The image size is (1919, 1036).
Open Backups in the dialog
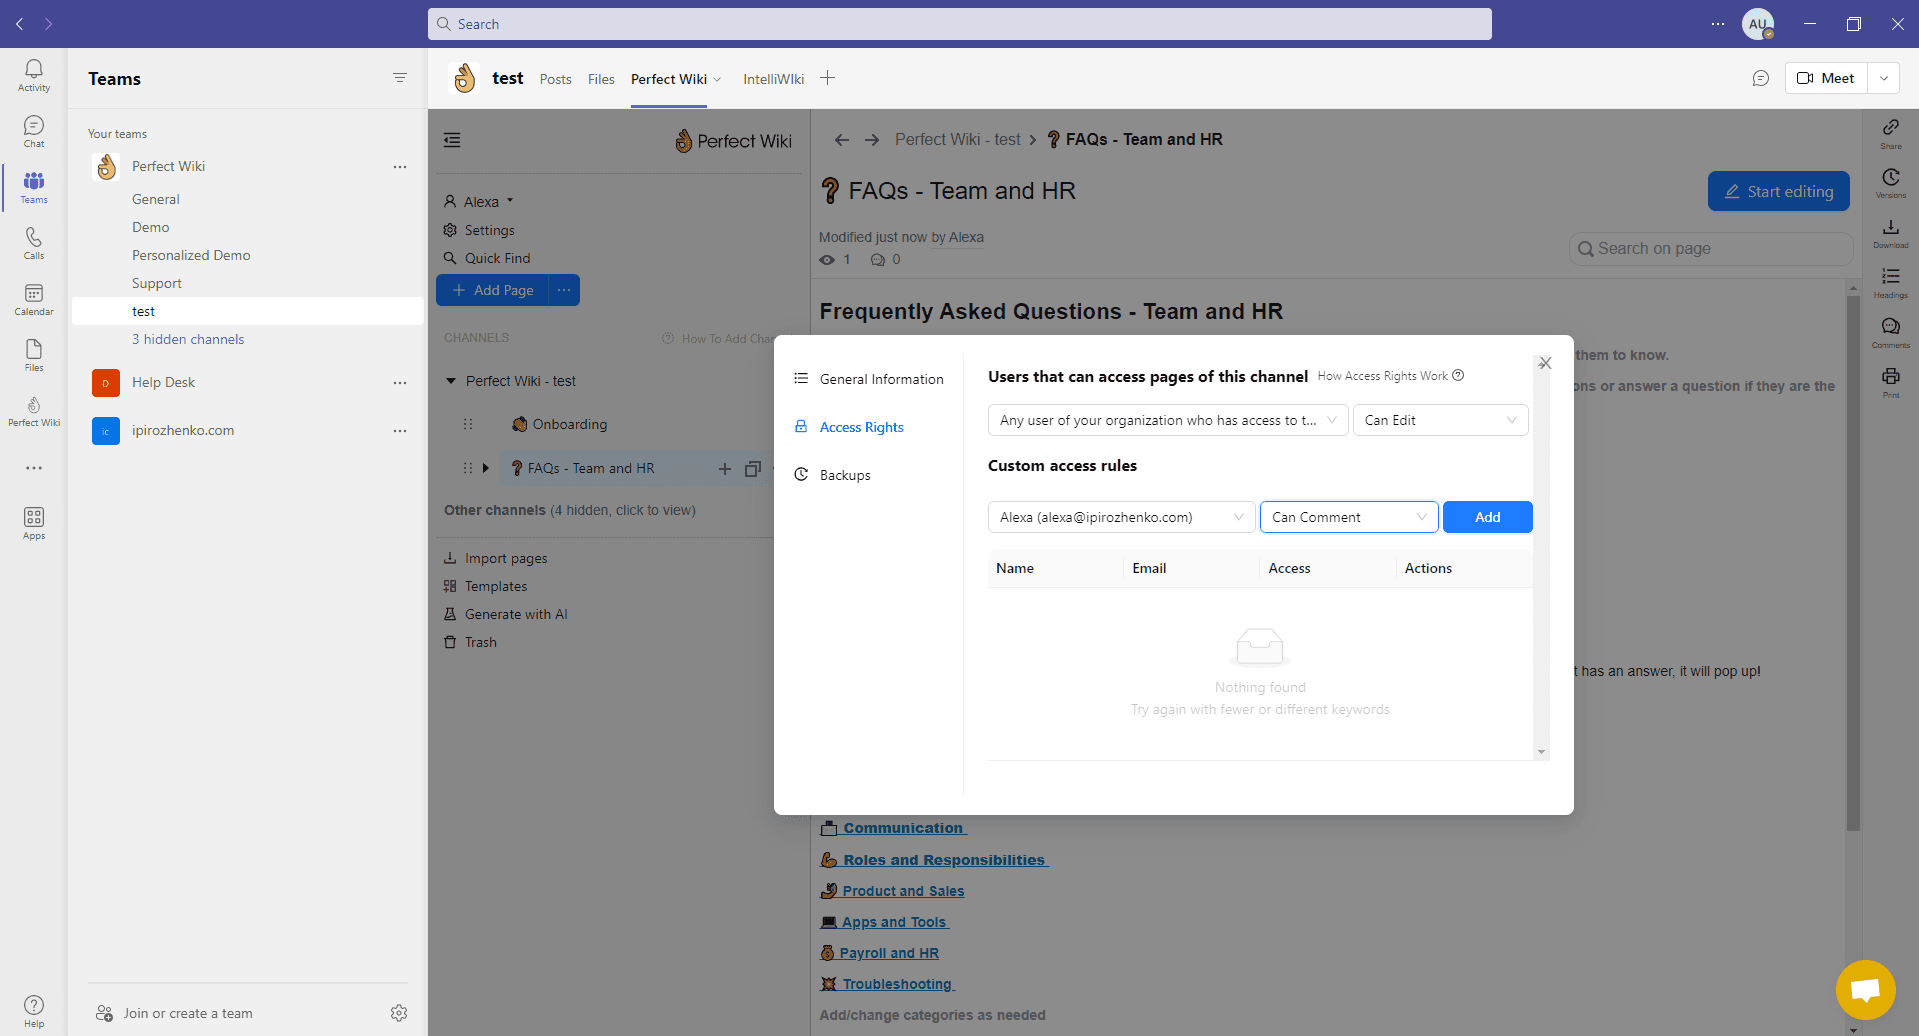833,475
